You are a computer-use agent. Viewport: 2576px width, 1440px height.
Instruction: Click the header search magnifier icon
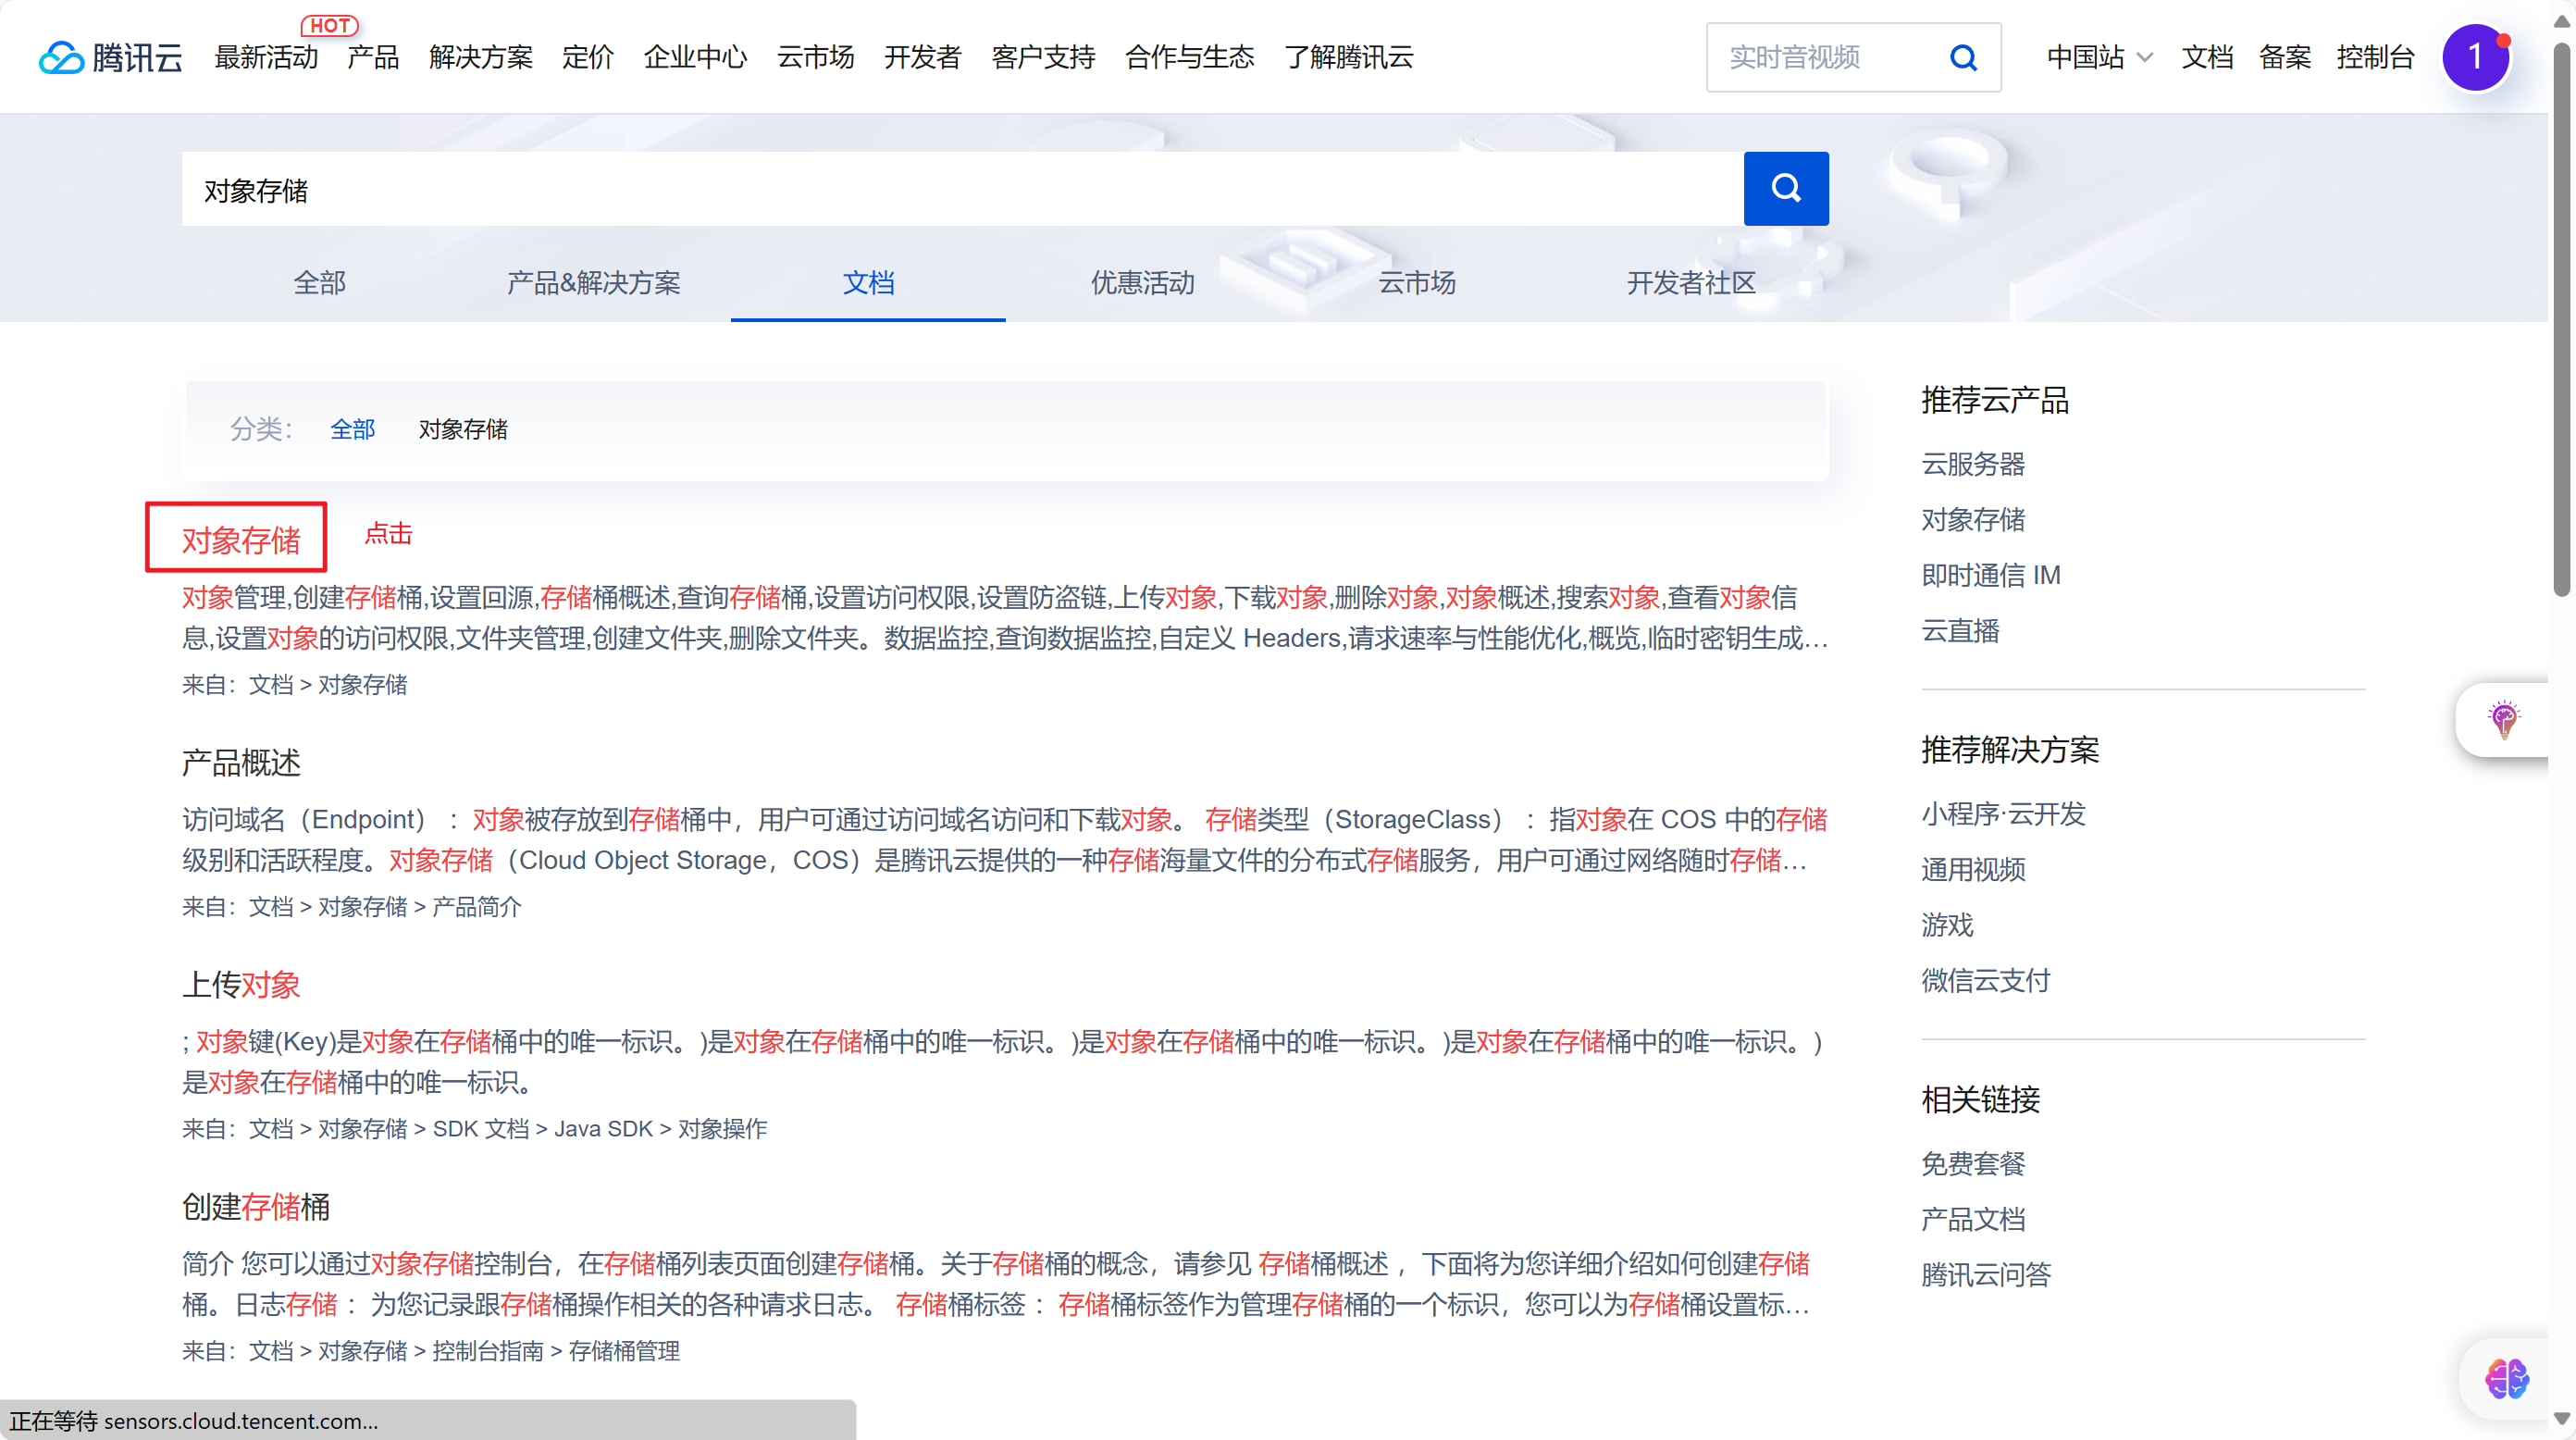(x=1963, y=58)
